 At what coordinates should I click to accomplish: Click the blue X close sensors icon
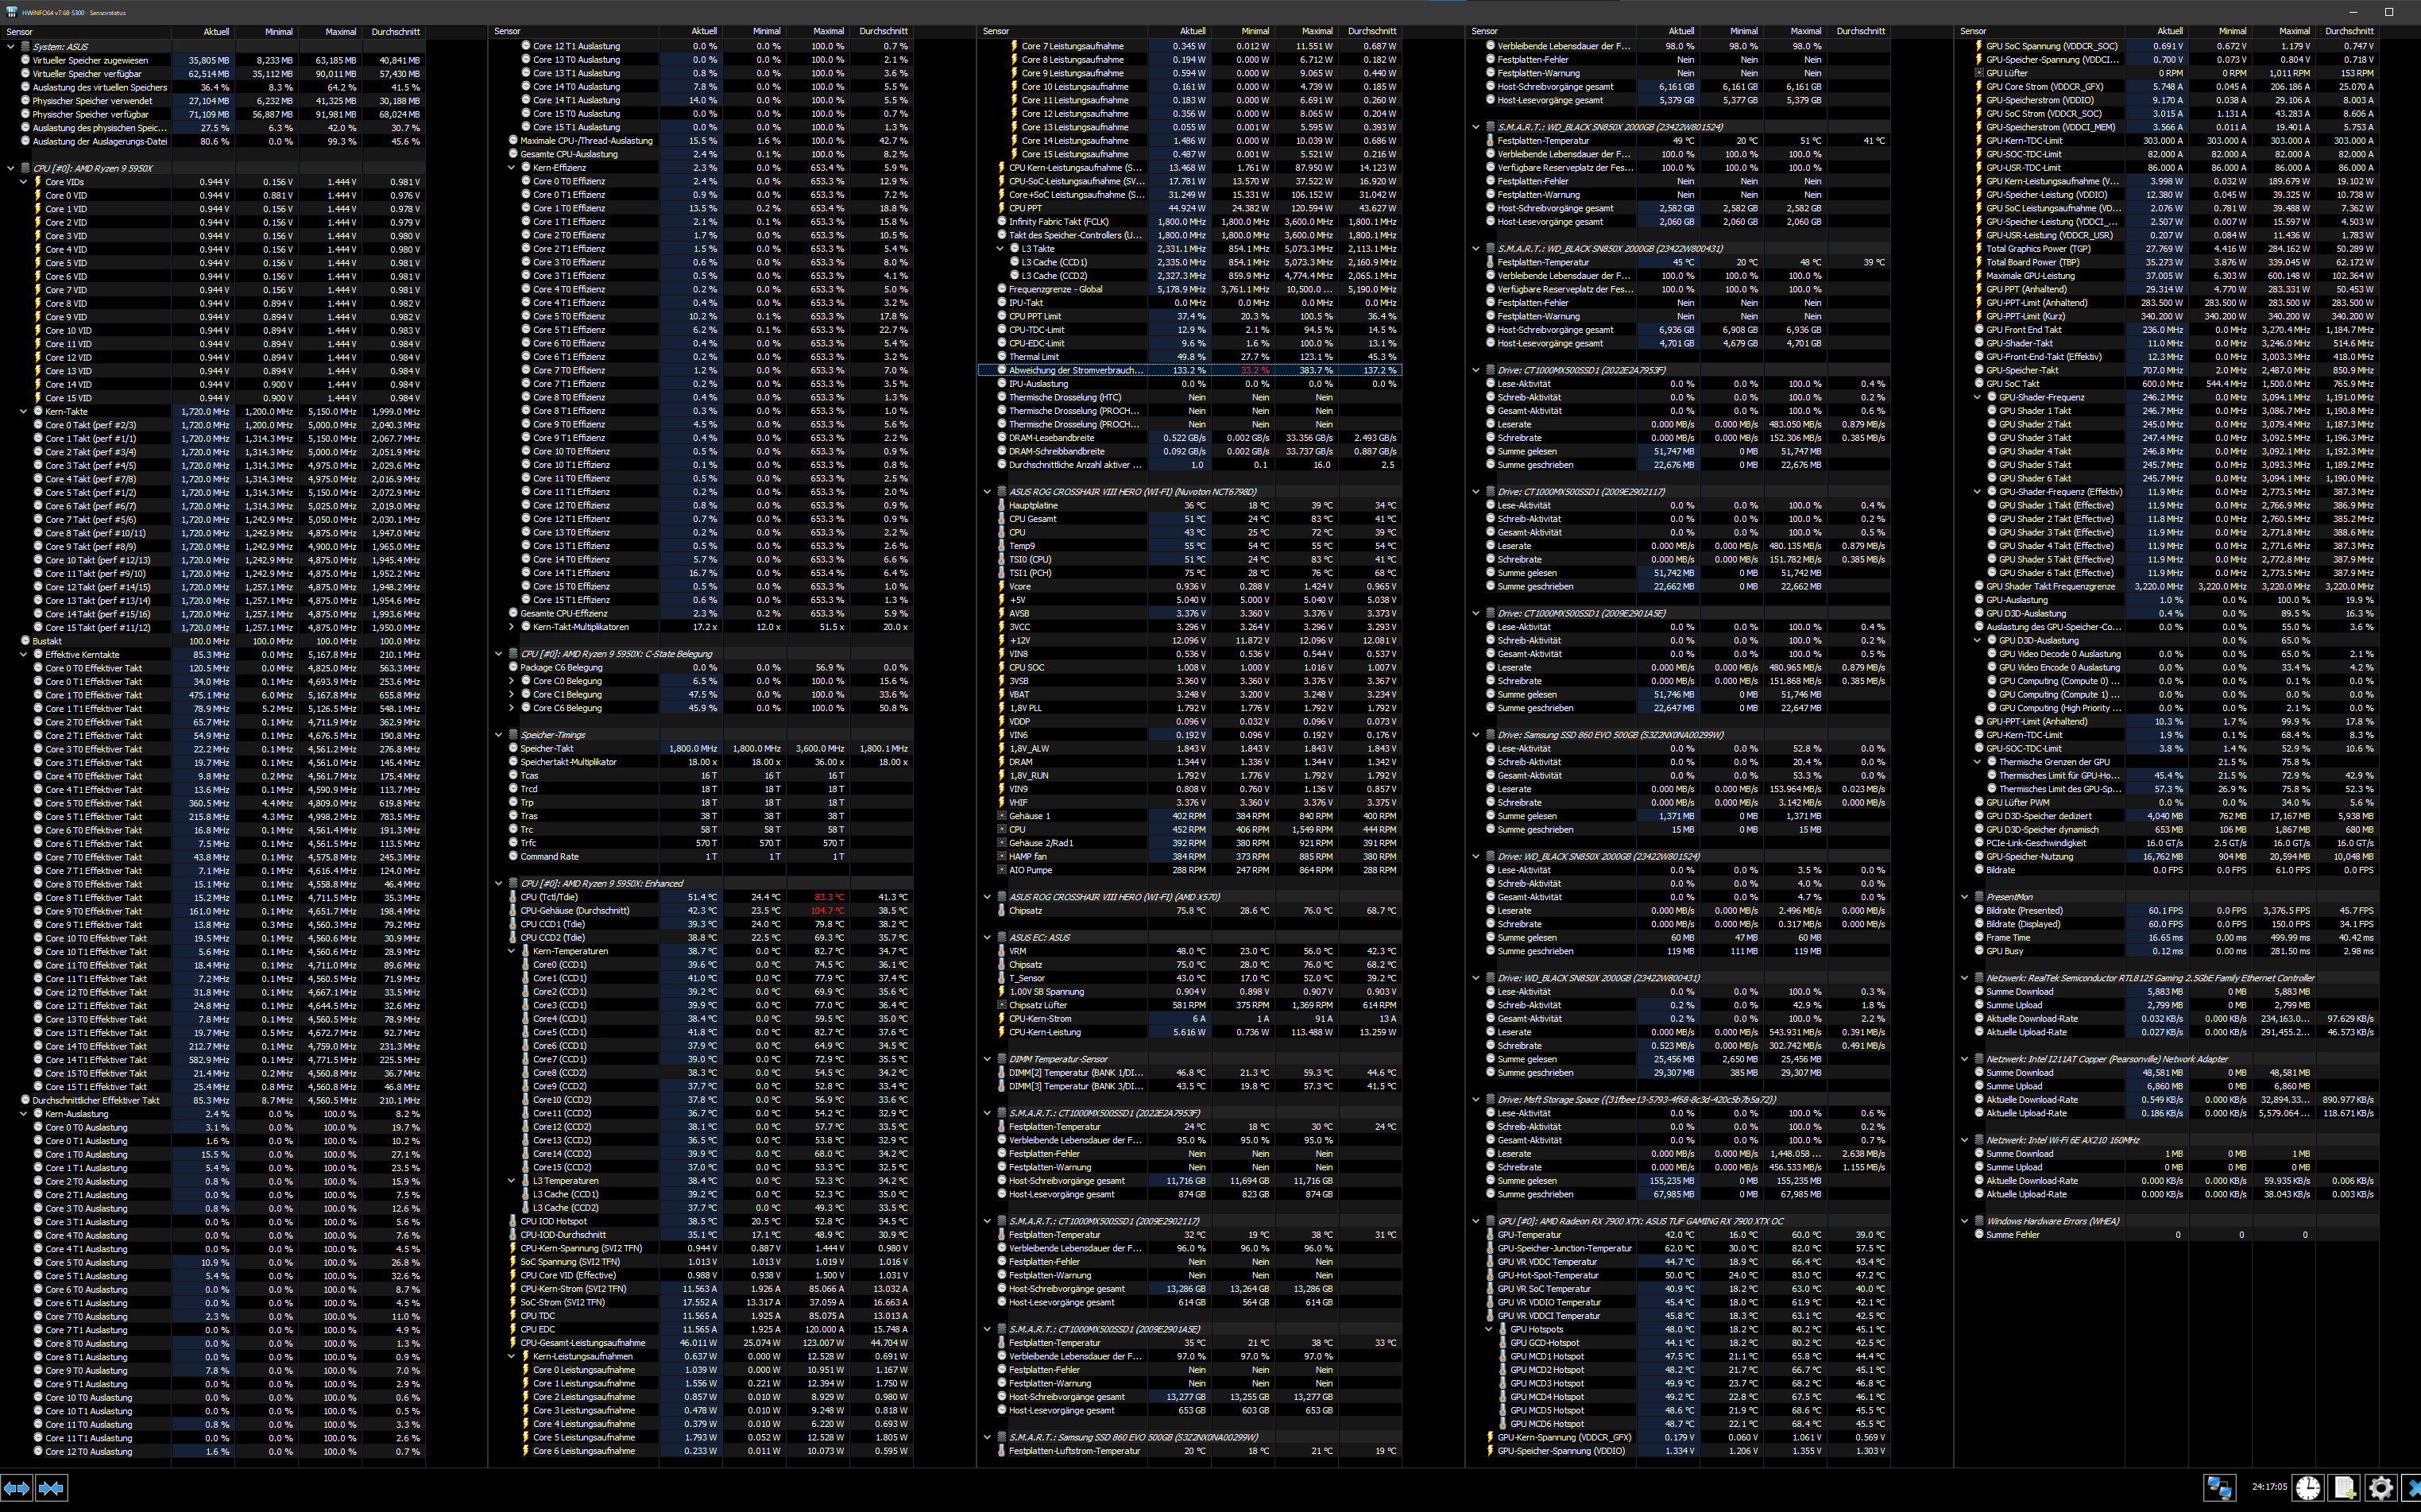click(x=2413, y=1488)
